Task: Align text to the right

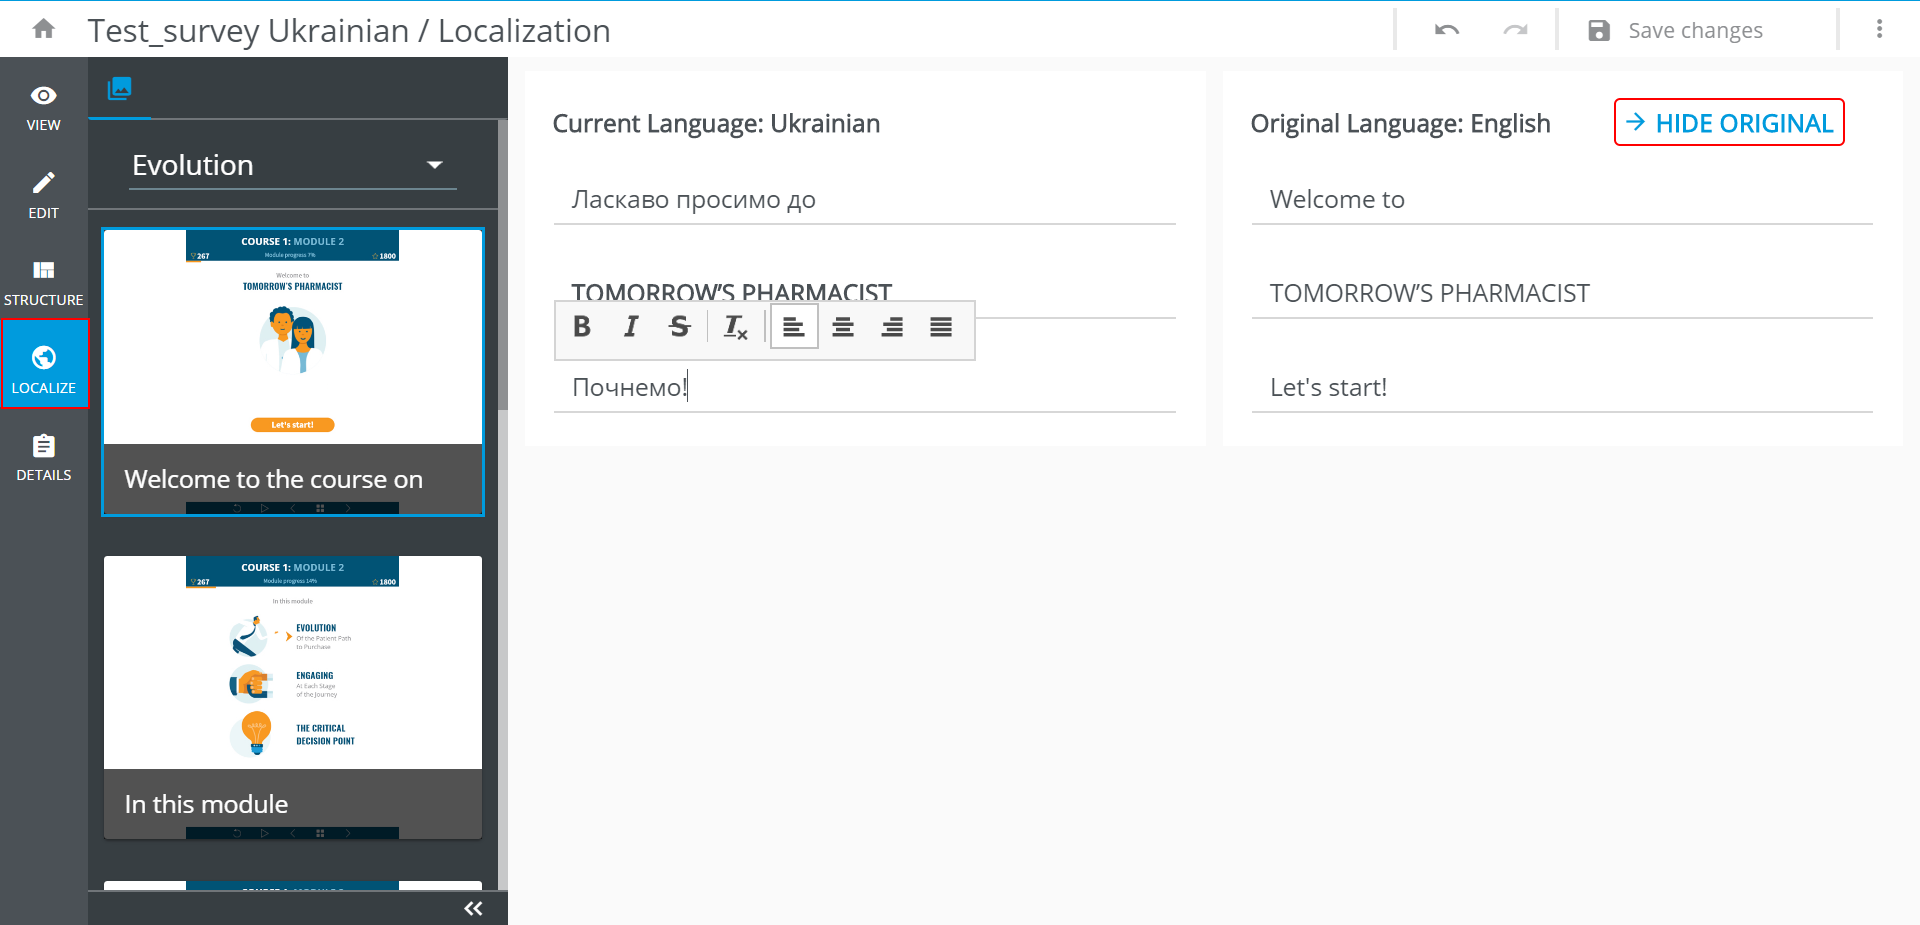Action: point(892,327)
